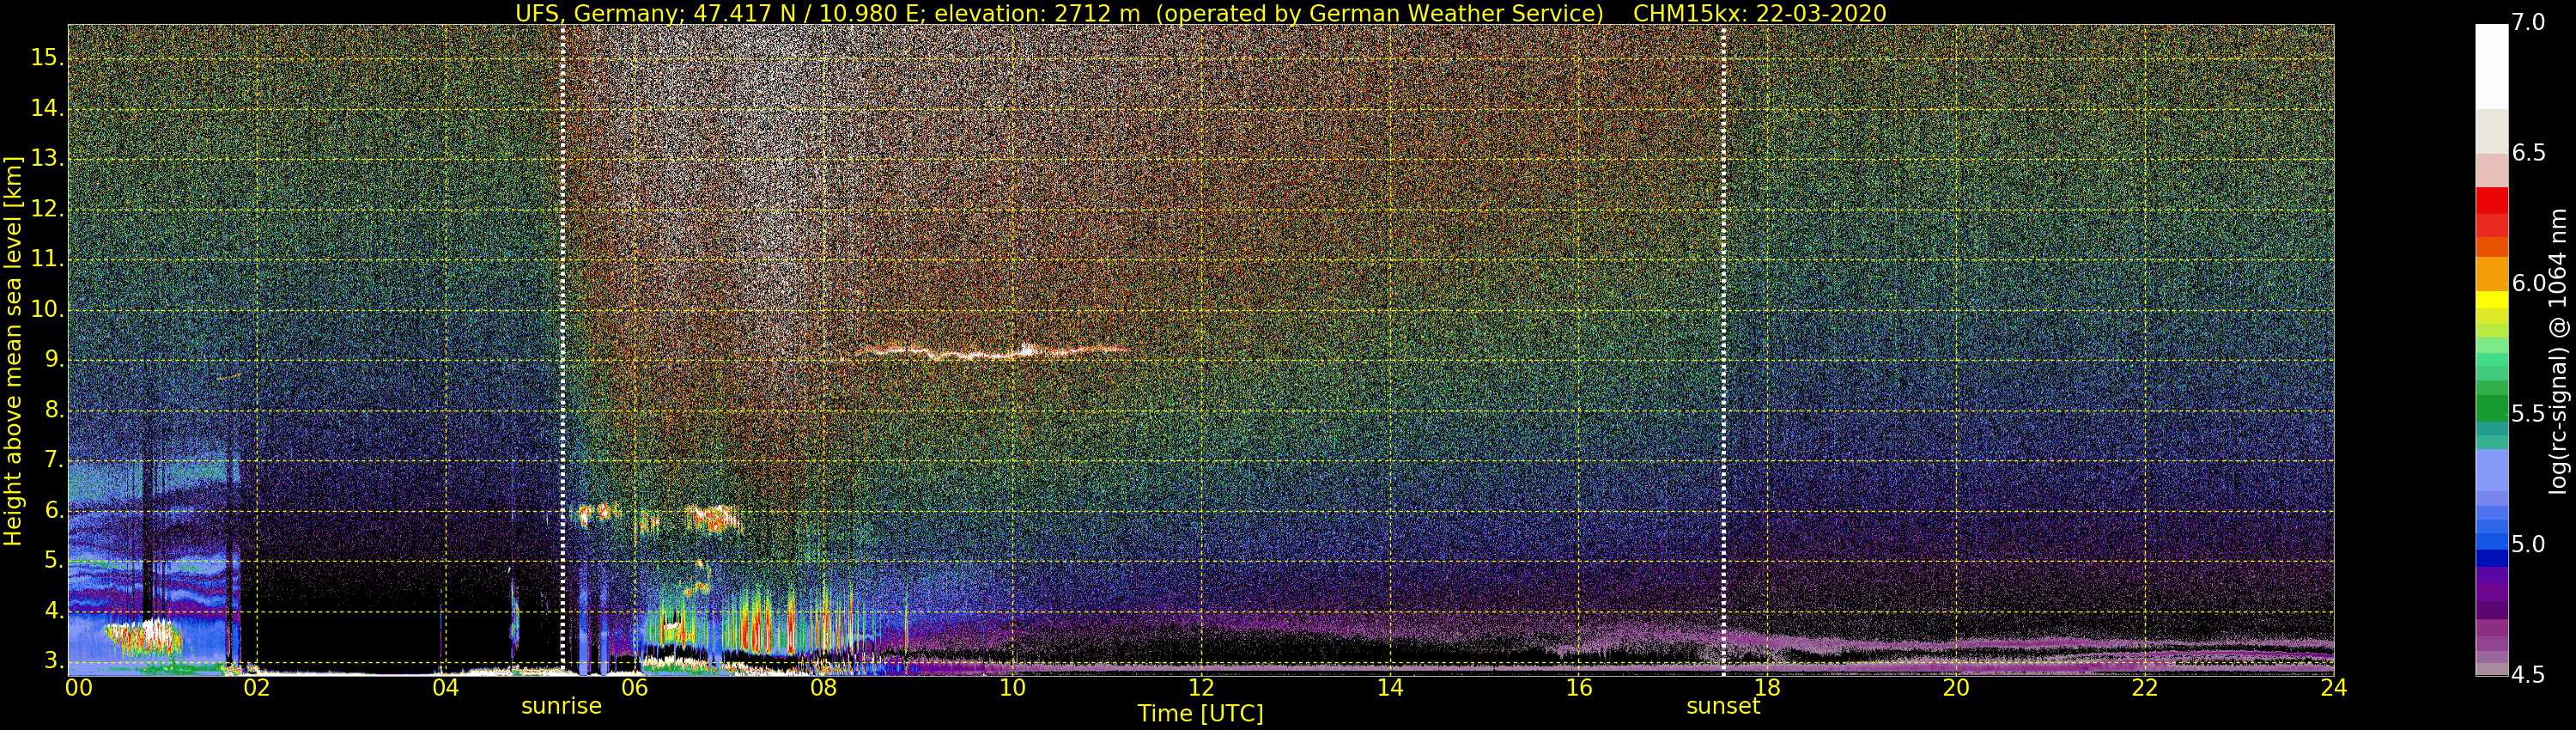The height and width of the screenshot is (730, 2576).
Task: Click the "06" time axis tick label
Action: [x=635, y=688]
